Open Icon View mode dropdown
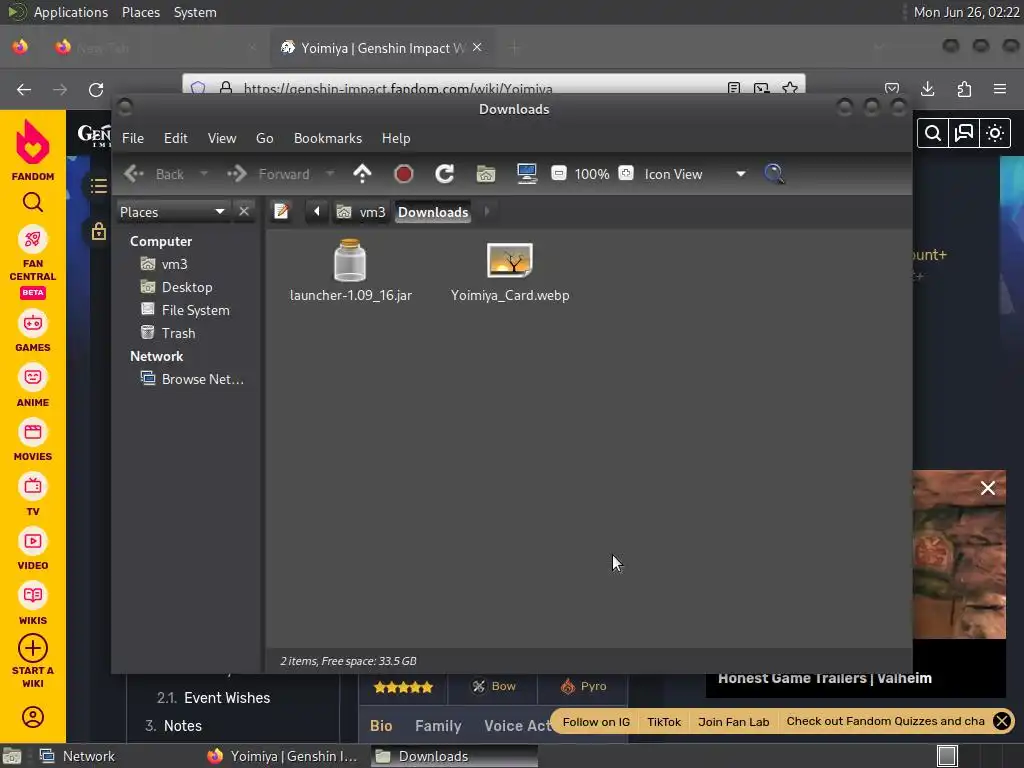 click(695, 174)
